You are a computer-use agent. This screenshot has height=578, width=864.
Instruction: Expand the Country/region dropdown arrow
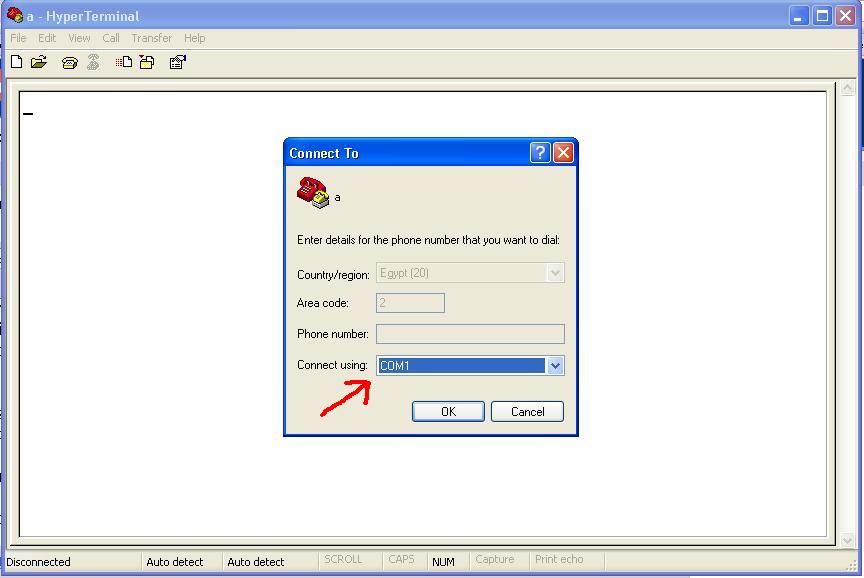[x=555, y=273]
